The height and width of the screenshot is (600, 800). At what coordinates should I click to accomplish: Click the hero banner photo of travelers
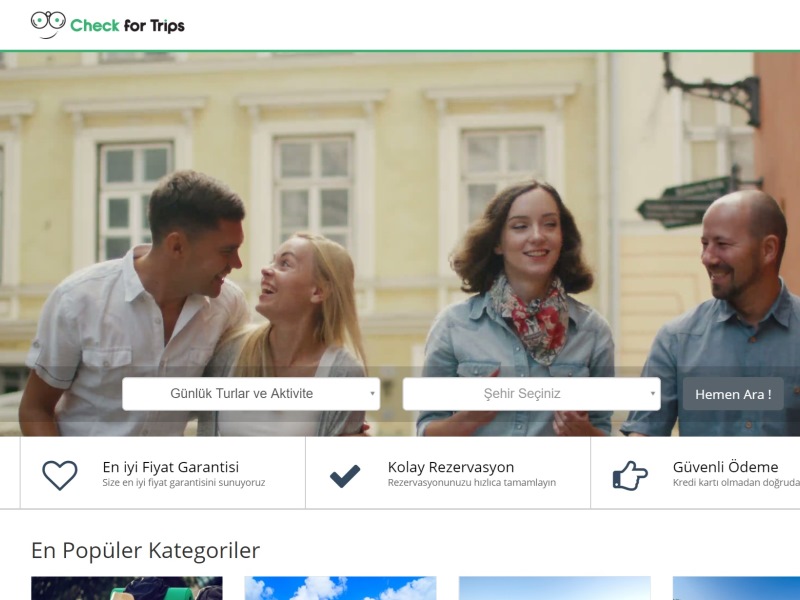click(400, 200)
